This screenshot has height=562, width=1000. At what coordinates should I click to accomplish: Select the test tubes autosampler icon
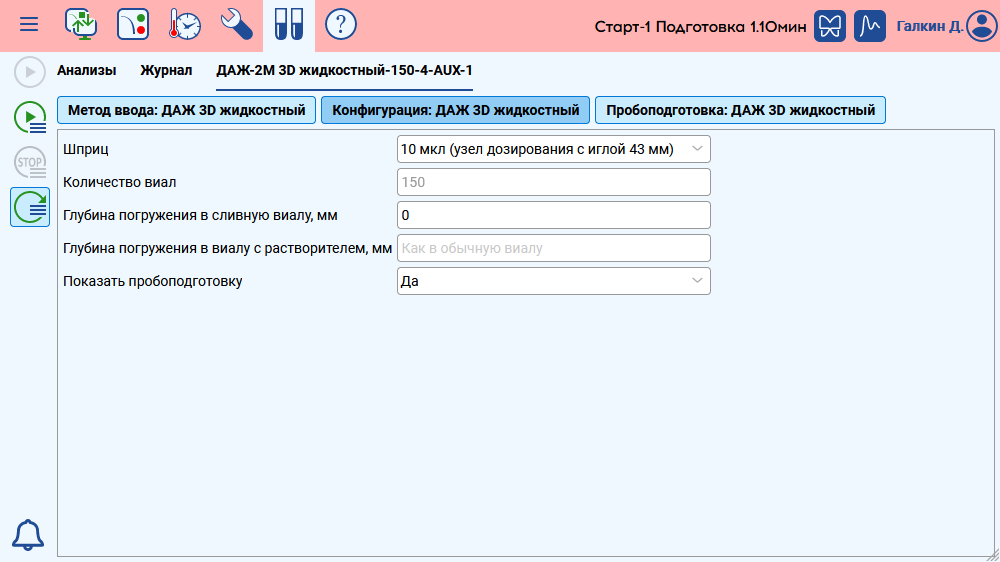(x=289, y=24)
